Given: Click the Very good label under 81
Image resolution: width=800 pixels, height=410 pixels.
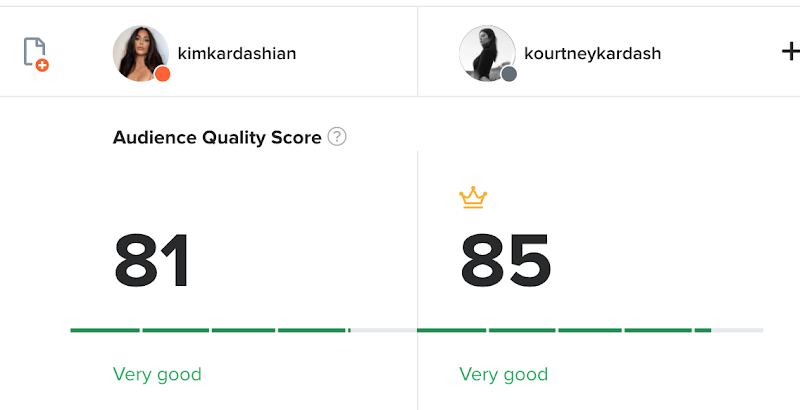Looking at the screenshot, I should click(x=157, y=374).
